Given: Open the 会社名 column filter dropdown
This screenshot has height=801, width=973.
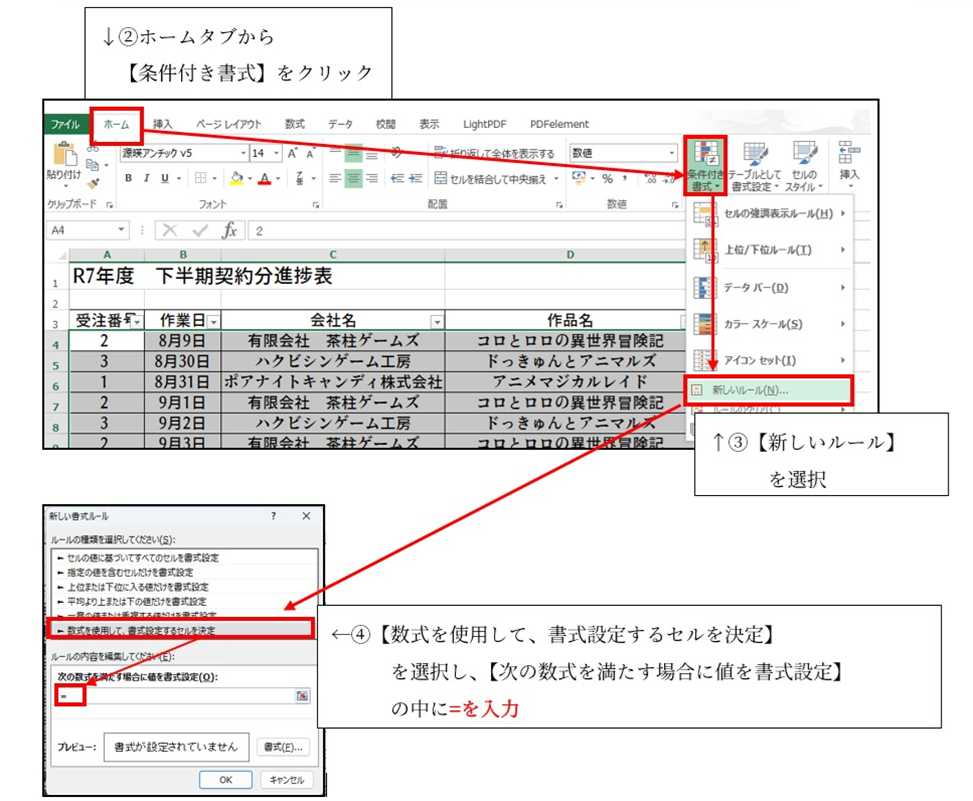Looking at the screenshot, I should point(436,322).
